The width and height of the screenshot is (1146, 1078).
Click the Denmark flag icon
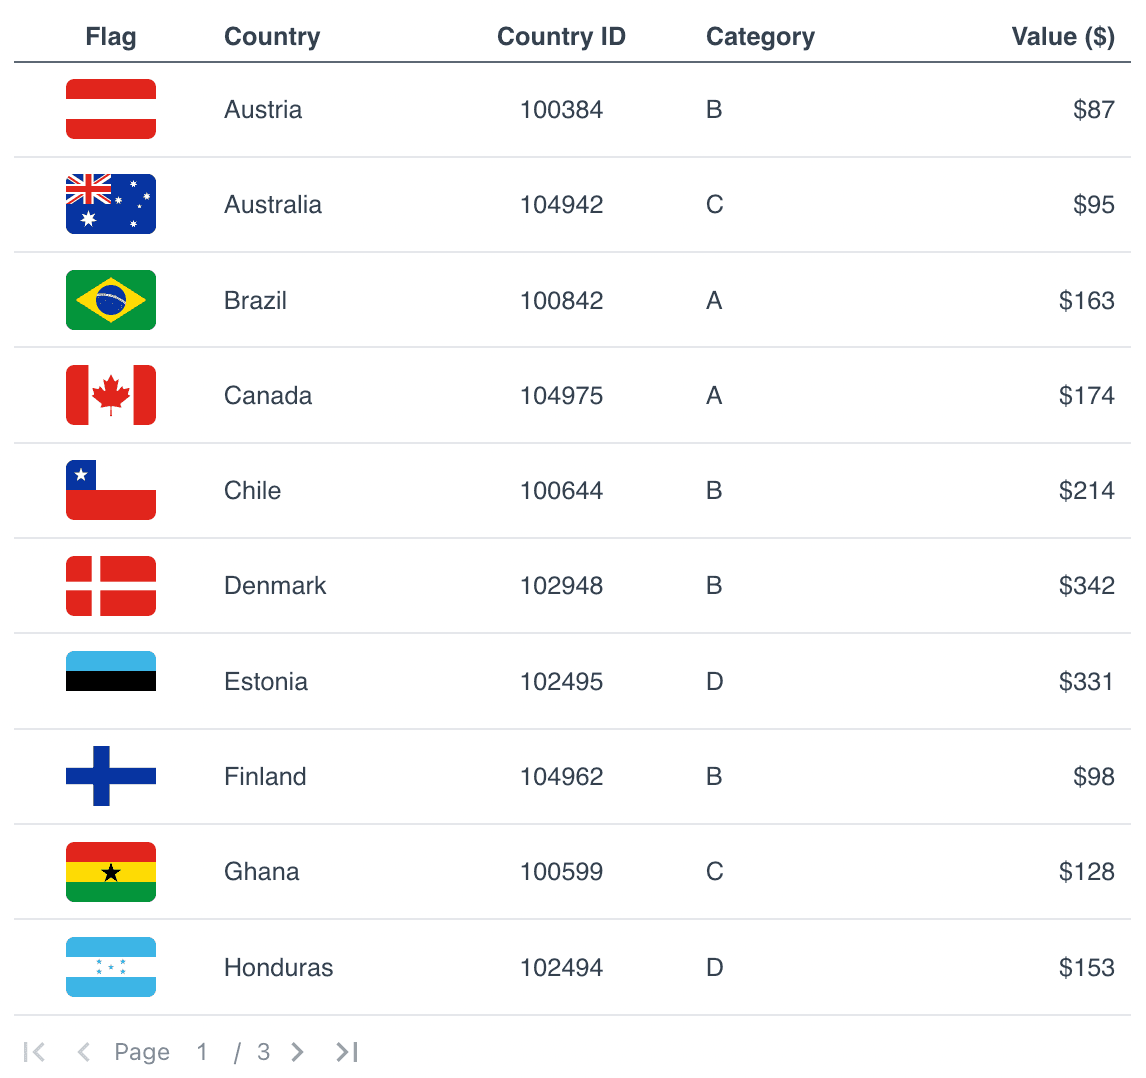click(x=111, y=586)
